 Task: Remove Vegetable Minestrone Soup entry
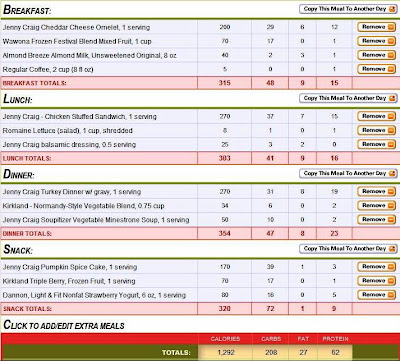[x=376, y=220]
